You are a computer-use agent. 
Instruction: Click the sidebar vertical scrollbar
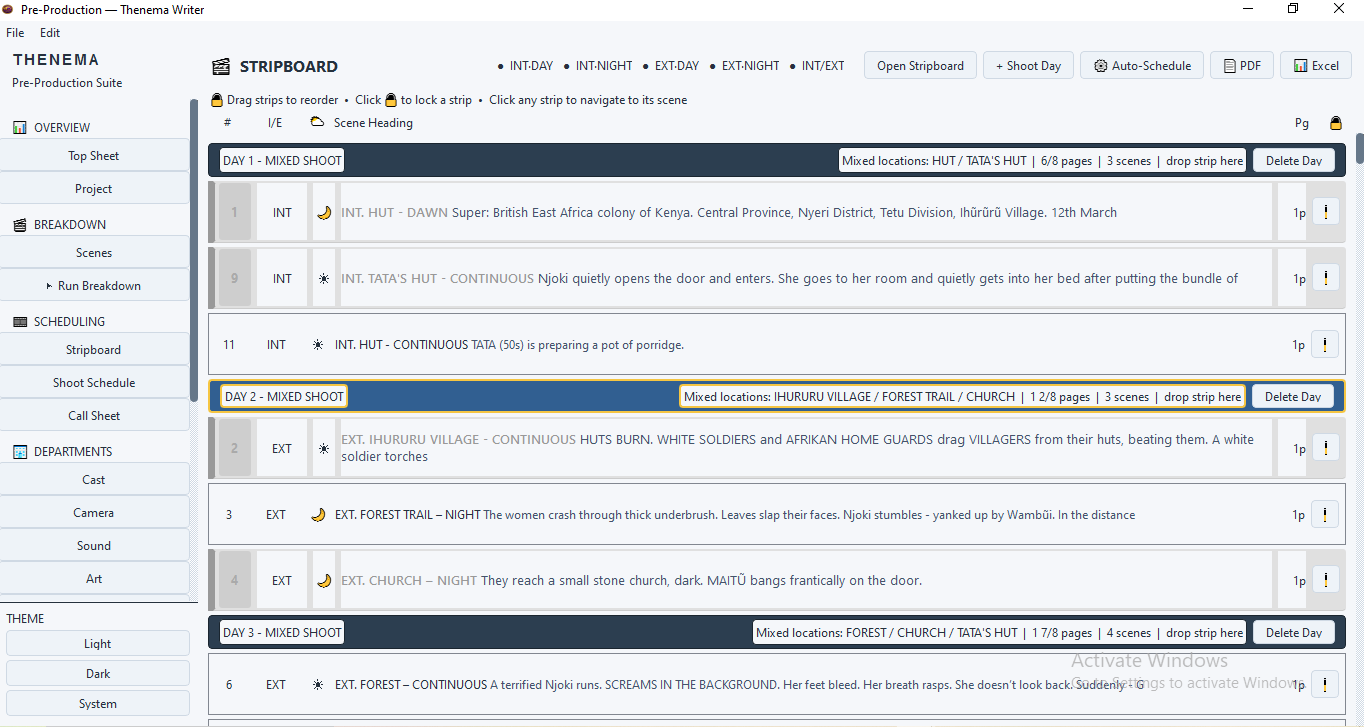tap(193, 250)
